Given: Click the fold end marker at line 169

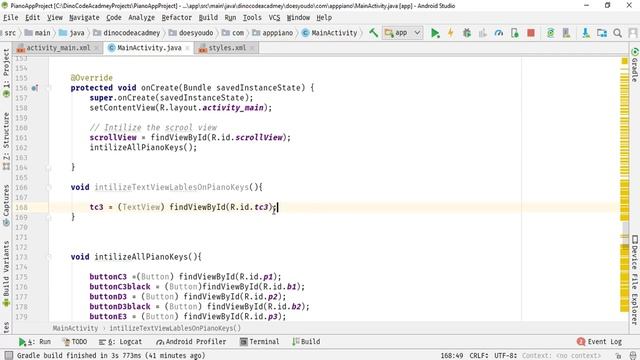Looking at the screenshot, I should point(48,217).
